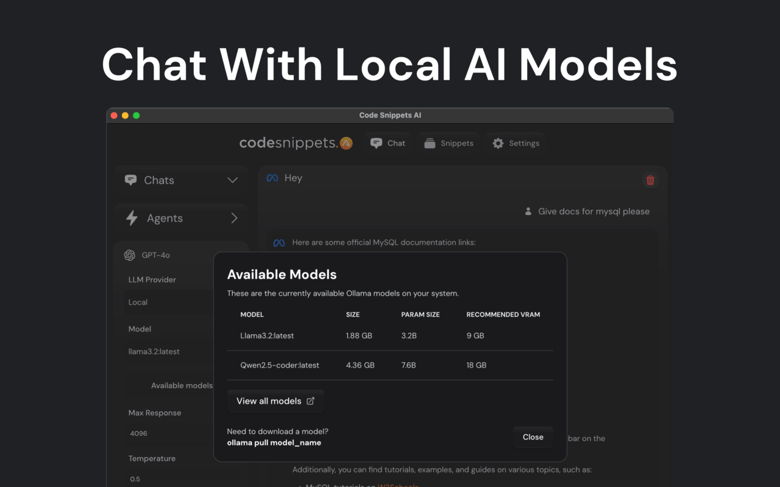Click the codesnippets logo badge icon
The height and width of the screenshot is (487, 780).
(x=346, y=143)
